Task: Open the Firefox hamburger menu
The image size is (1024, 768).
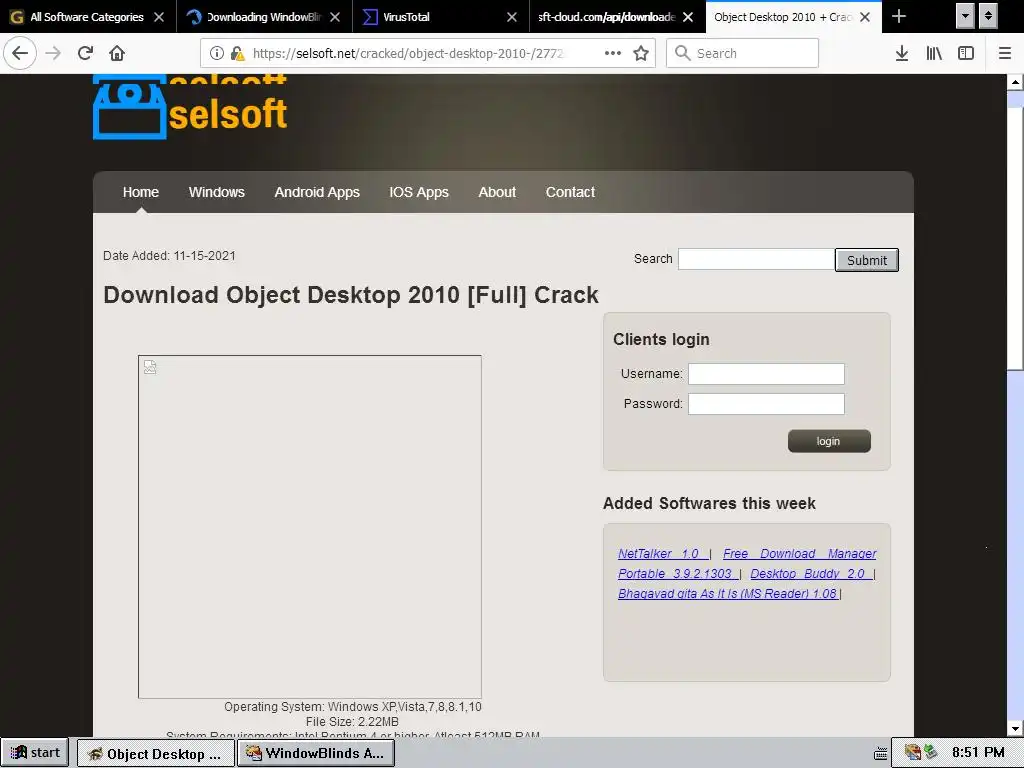Action: (x=1005, y=53)
